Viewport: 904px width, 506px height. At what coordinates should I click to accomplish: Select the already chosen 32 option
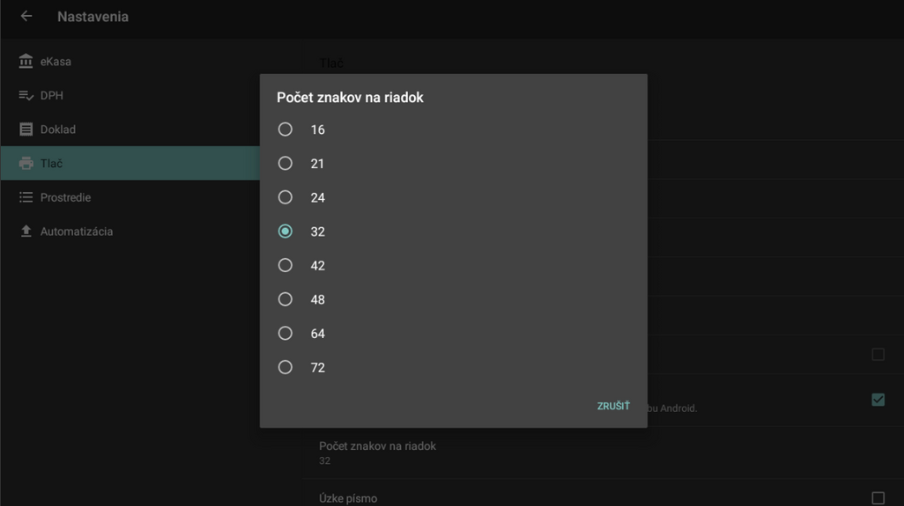coord(286,232)
